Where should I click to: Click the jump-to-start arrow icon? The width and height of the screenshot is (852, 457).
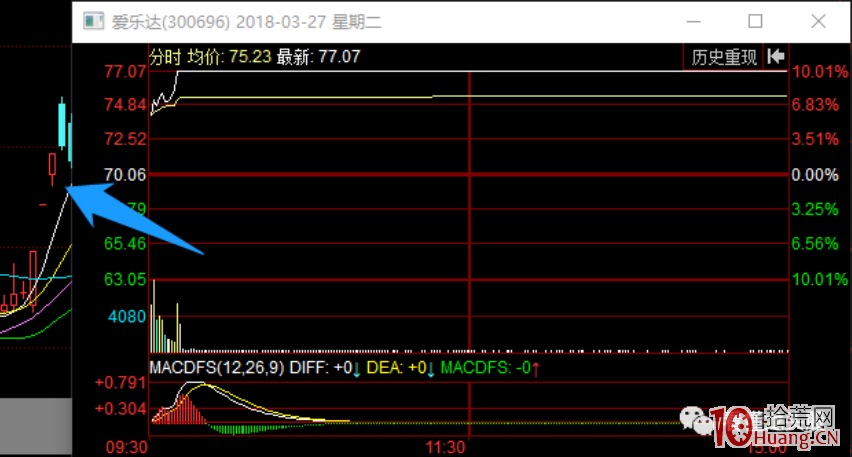[776, 57]
